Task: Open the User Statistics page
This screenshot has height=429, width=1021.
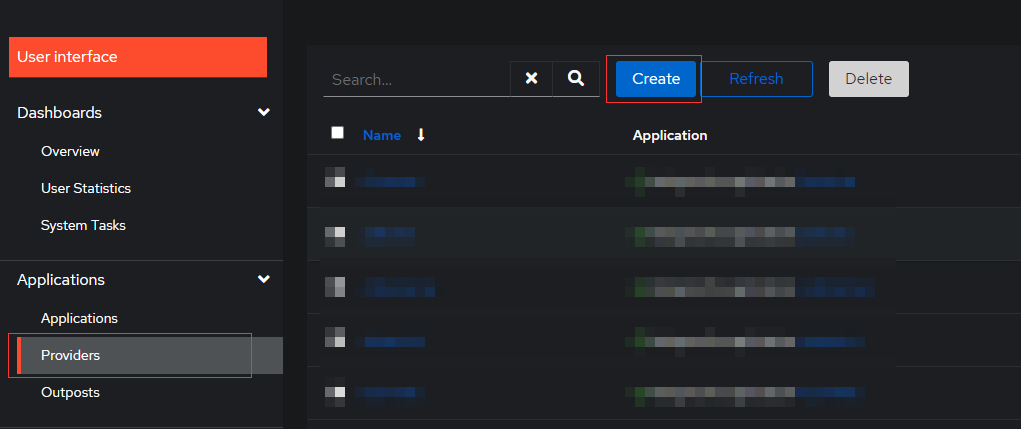Action: point(86,188)
